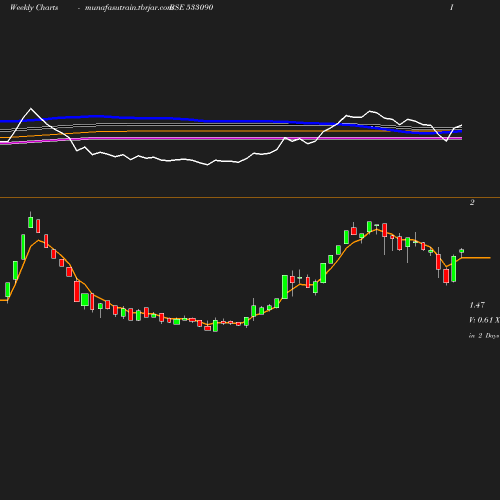Image resolution: width=500 pixels, height=500 pixels.
Task: Click the munafasutra.tbrjar.com site label
Action: (128, 8)
